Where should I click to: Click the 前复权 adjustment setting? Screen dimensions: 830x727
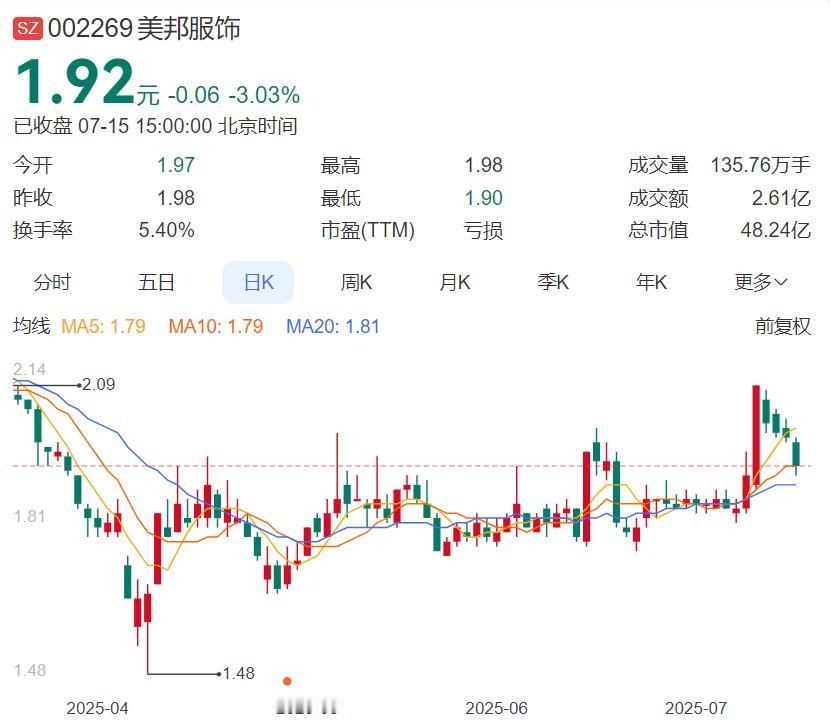783,326
